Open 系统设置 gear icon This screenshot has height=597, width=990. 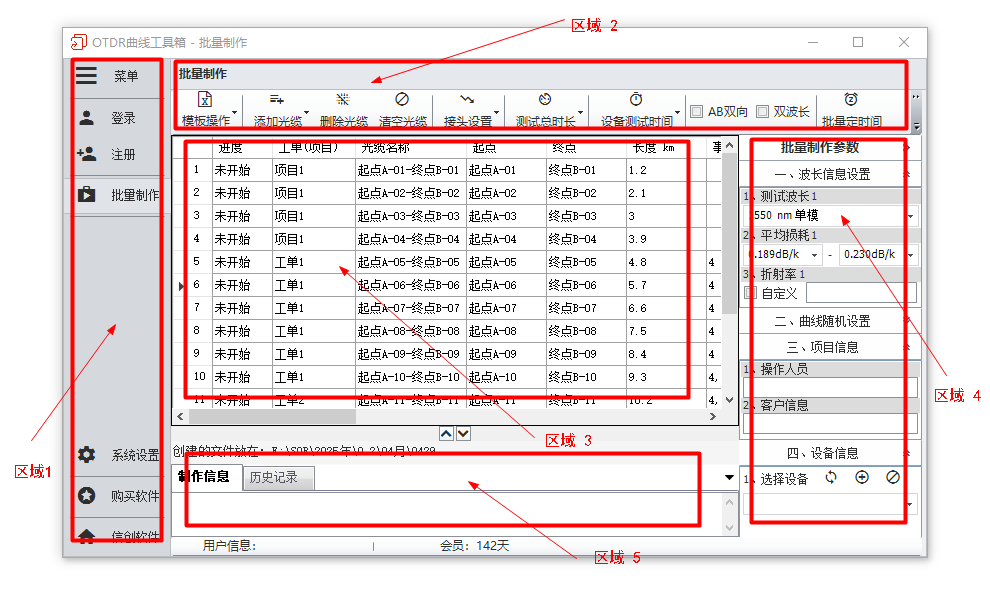coord(87,455)
